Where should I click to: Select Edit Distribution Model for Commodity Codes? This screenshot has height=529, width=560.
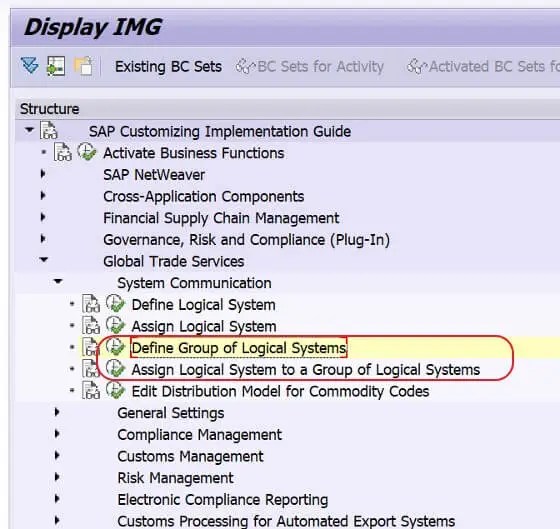[280, 392]
